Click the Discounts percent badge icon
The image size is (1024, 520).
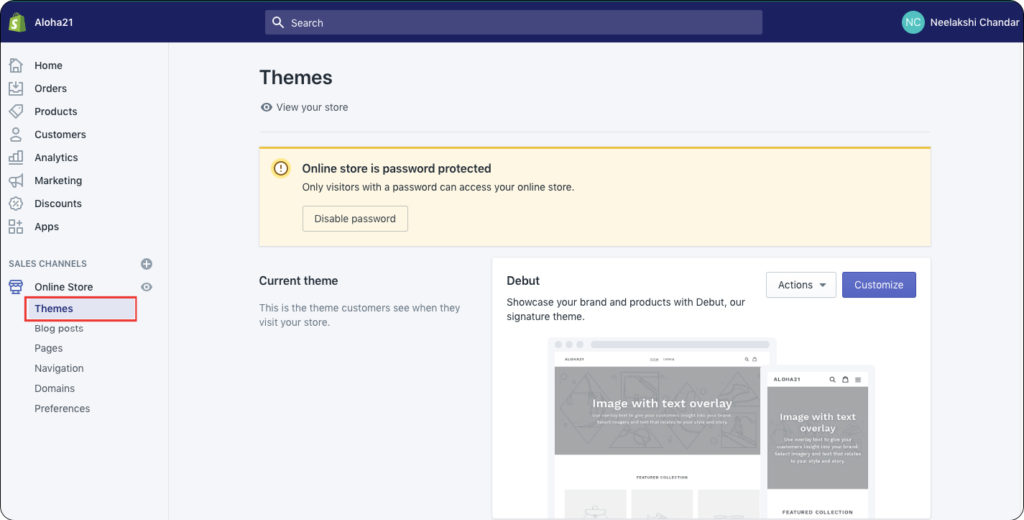[16, 203]
